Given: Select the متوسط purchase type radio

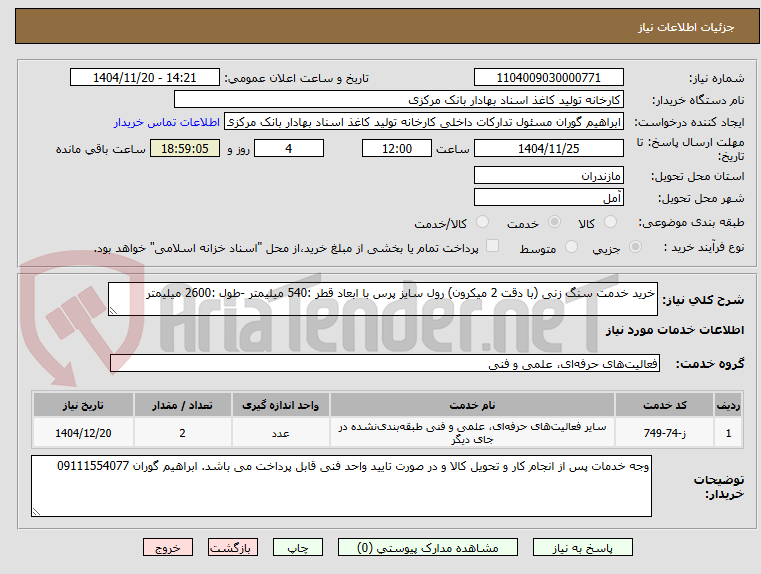Looking at the screenshot, I should pyautogui.click(x=571, y=247).
